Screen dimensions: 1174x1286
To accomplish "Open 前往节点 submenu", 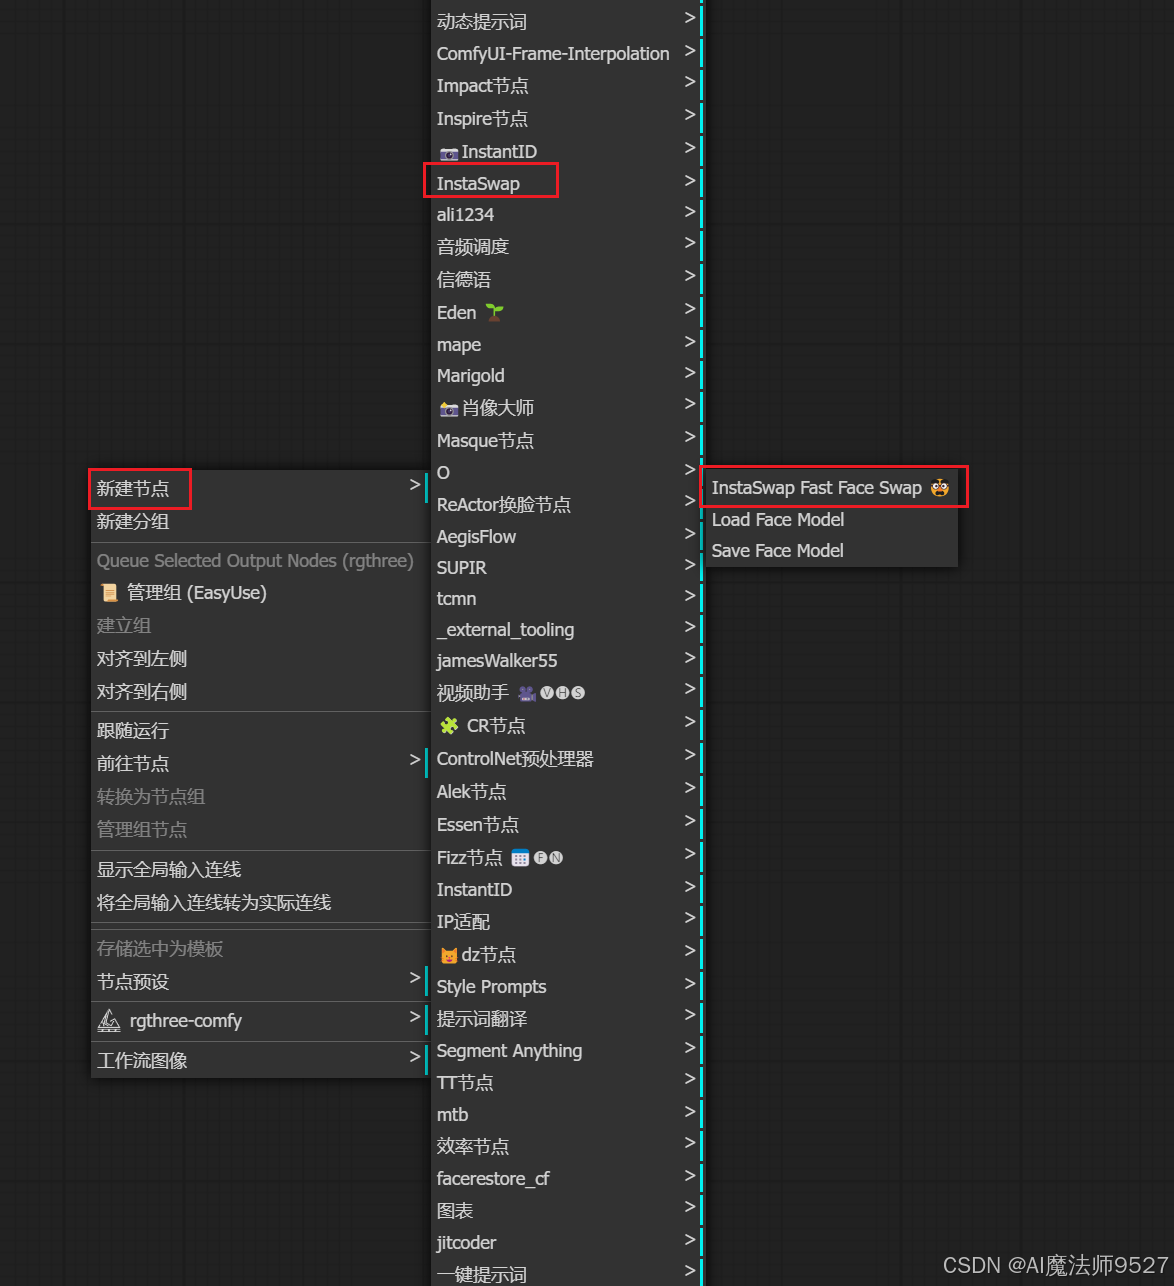I will coord(260,764).
